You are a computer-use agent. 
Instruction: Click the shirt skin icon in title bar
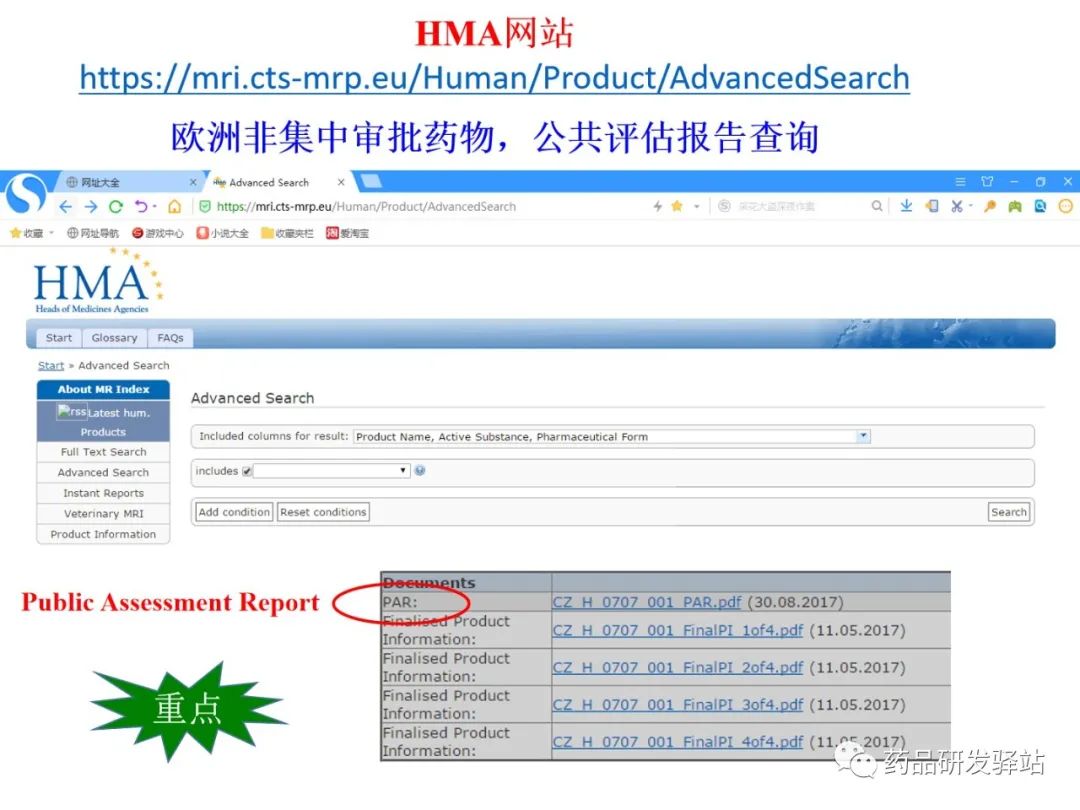coord(987,182)
